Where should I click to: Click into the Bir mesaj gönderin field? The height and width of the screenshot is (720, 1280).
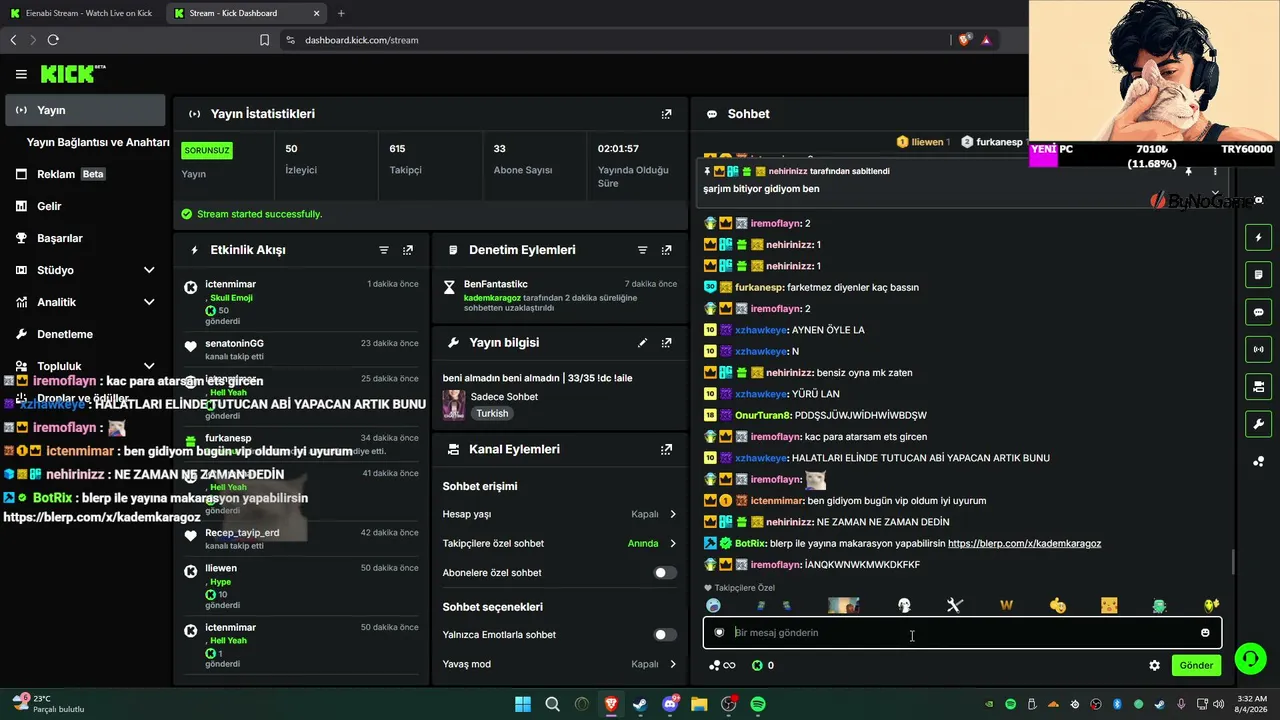[962, 632]
